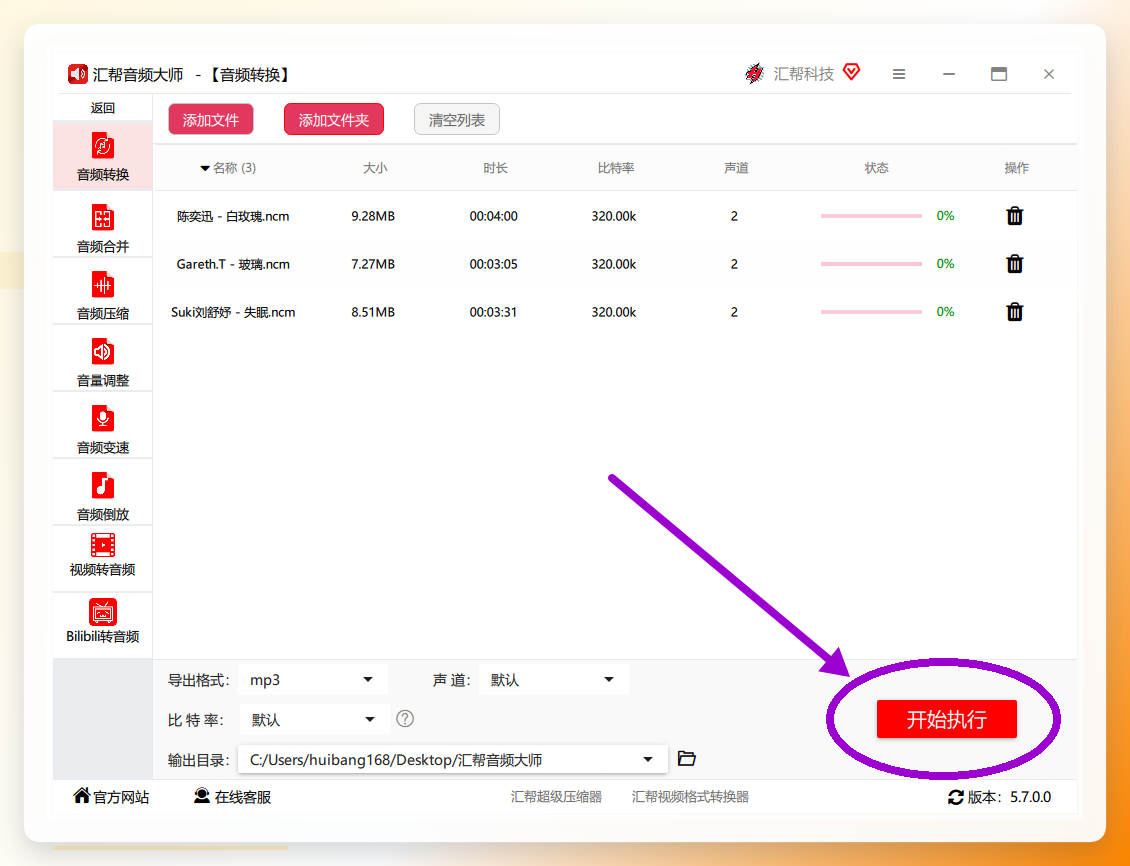Click the 操作 column header

coord(1016,168)
